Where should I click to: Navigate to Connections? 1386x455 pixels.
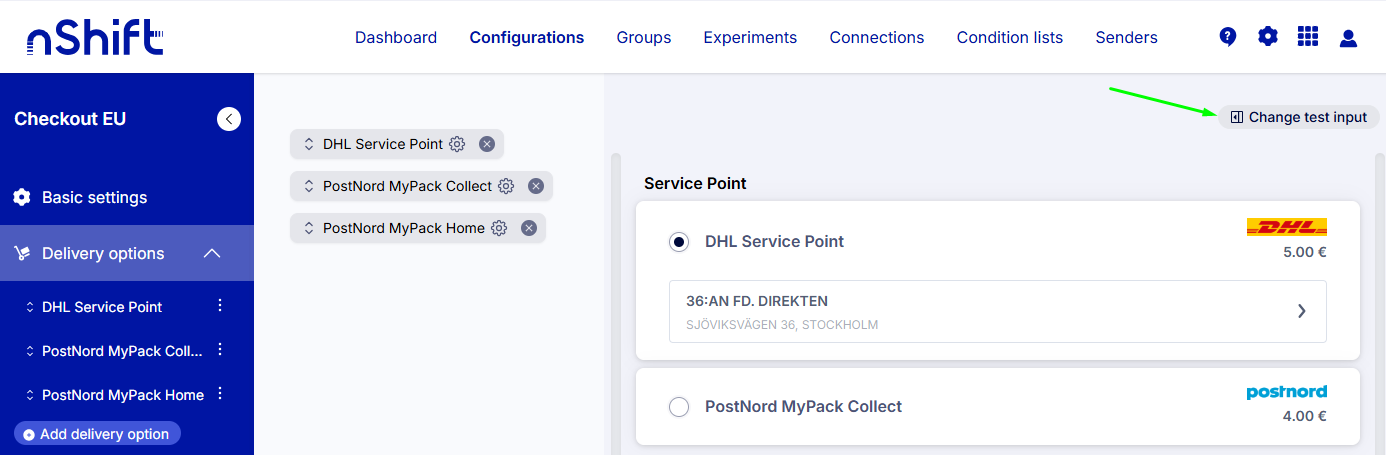pyautogui.click(x=877, y=37)
